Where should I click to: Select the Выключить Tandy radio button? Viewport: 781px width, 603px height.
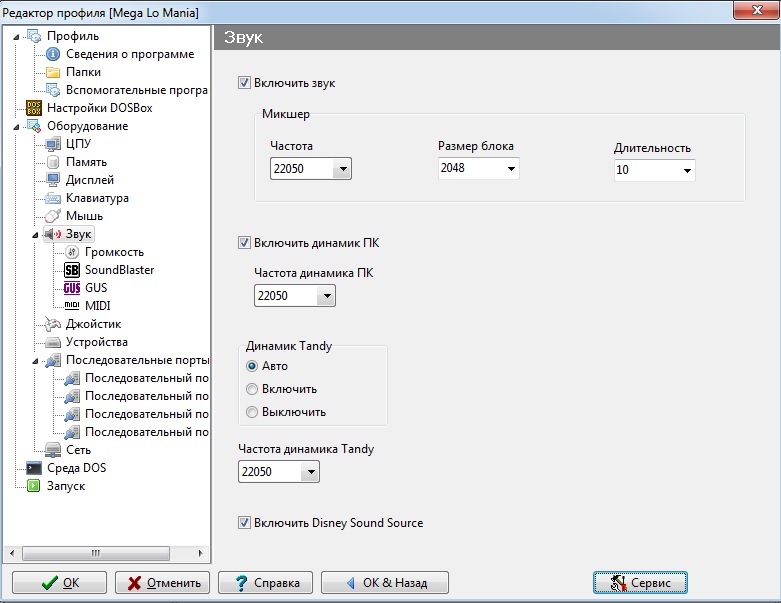[x=252, y=412]
